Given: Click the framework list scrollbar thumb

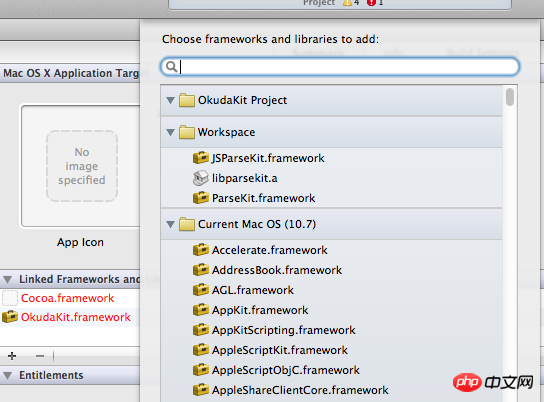Looking at the screenshot, I should click(x=510, y=97).
